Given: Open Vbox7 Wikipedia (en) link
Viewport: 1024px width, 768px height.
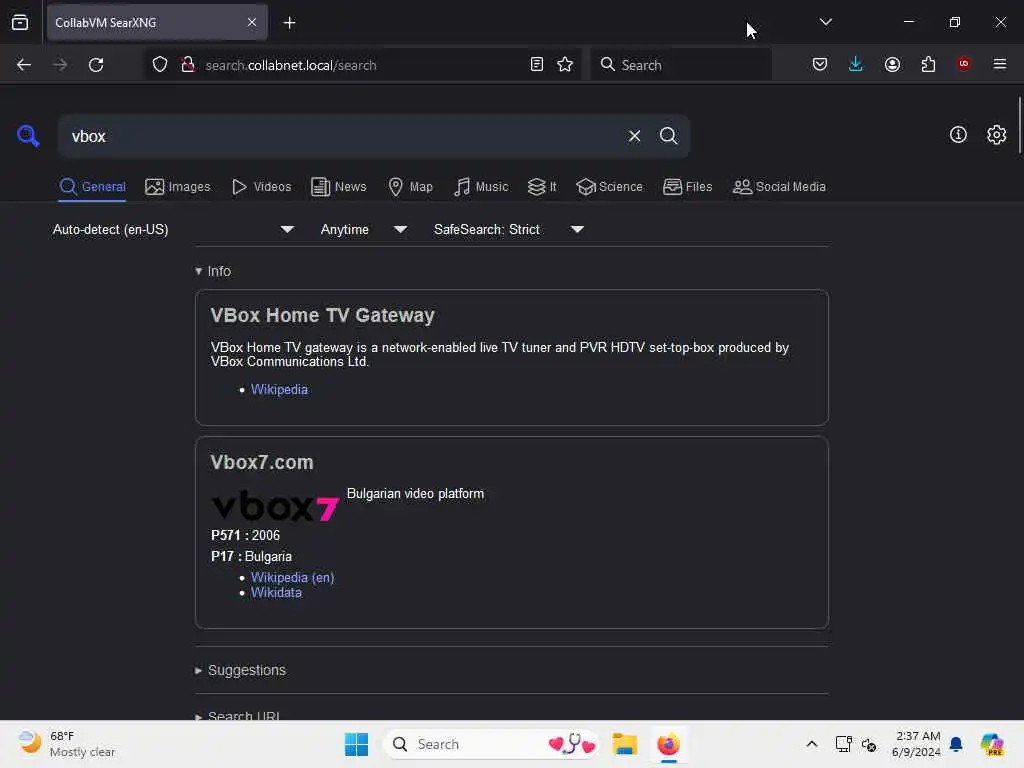Looking at the screenshot, I should pos(292,577).
